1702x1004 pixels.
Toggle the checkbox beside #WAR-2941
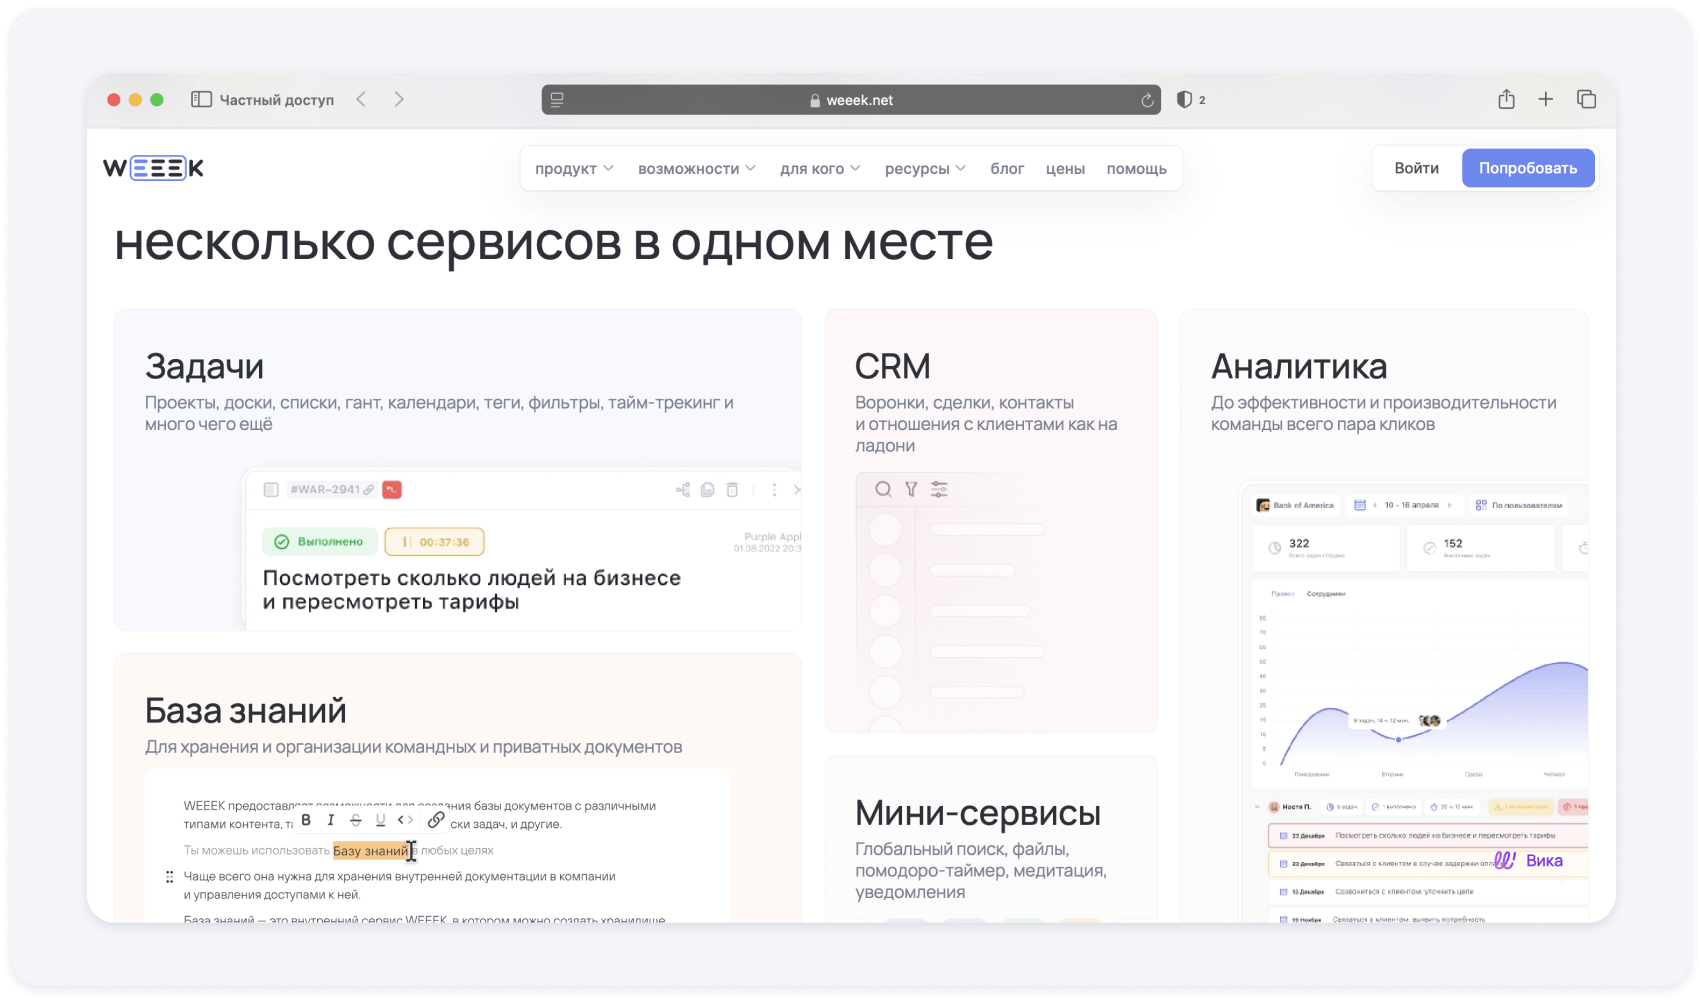(271, 489)
